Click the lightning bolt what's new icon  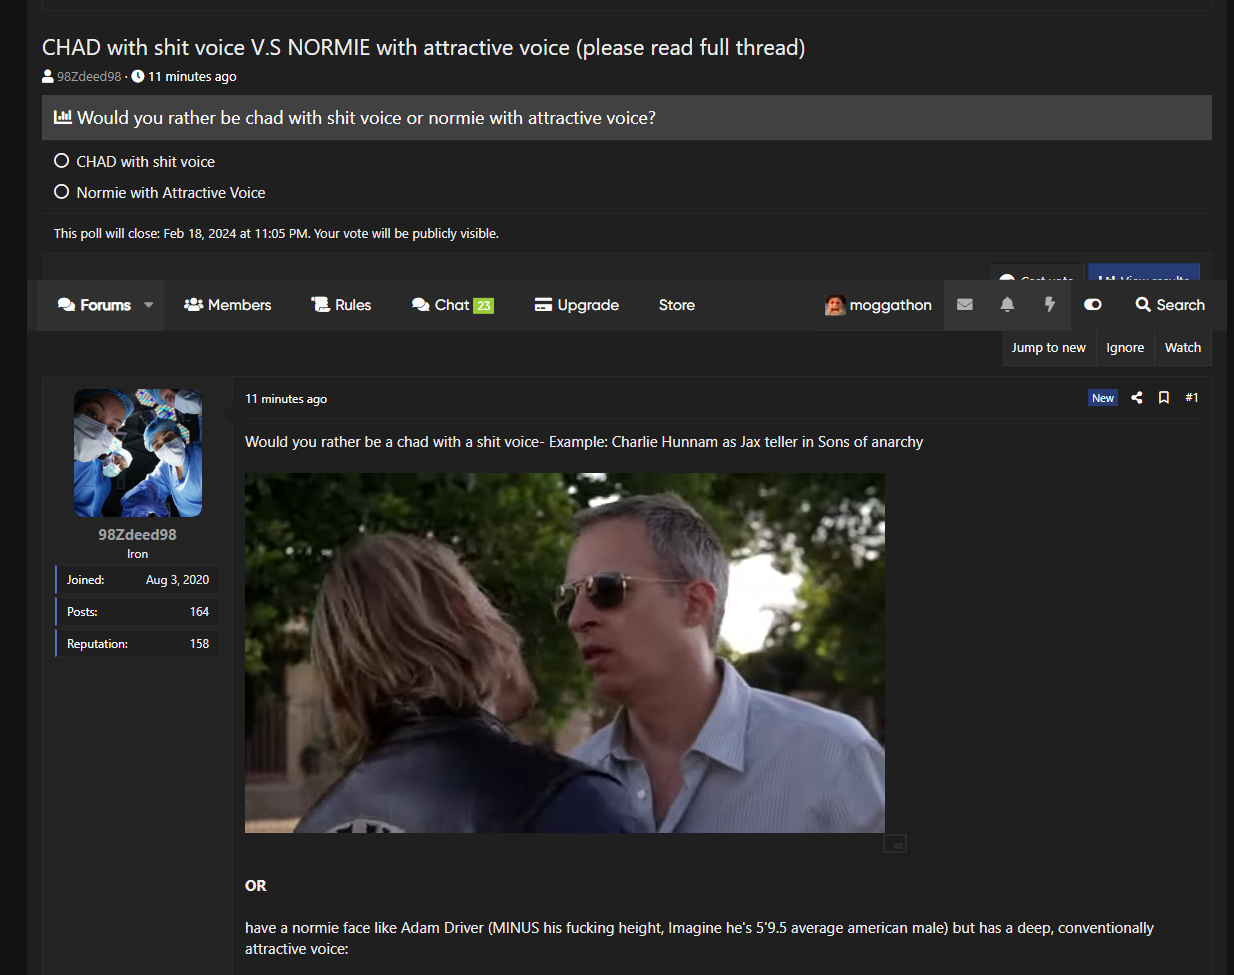(x=1049, y=305)
